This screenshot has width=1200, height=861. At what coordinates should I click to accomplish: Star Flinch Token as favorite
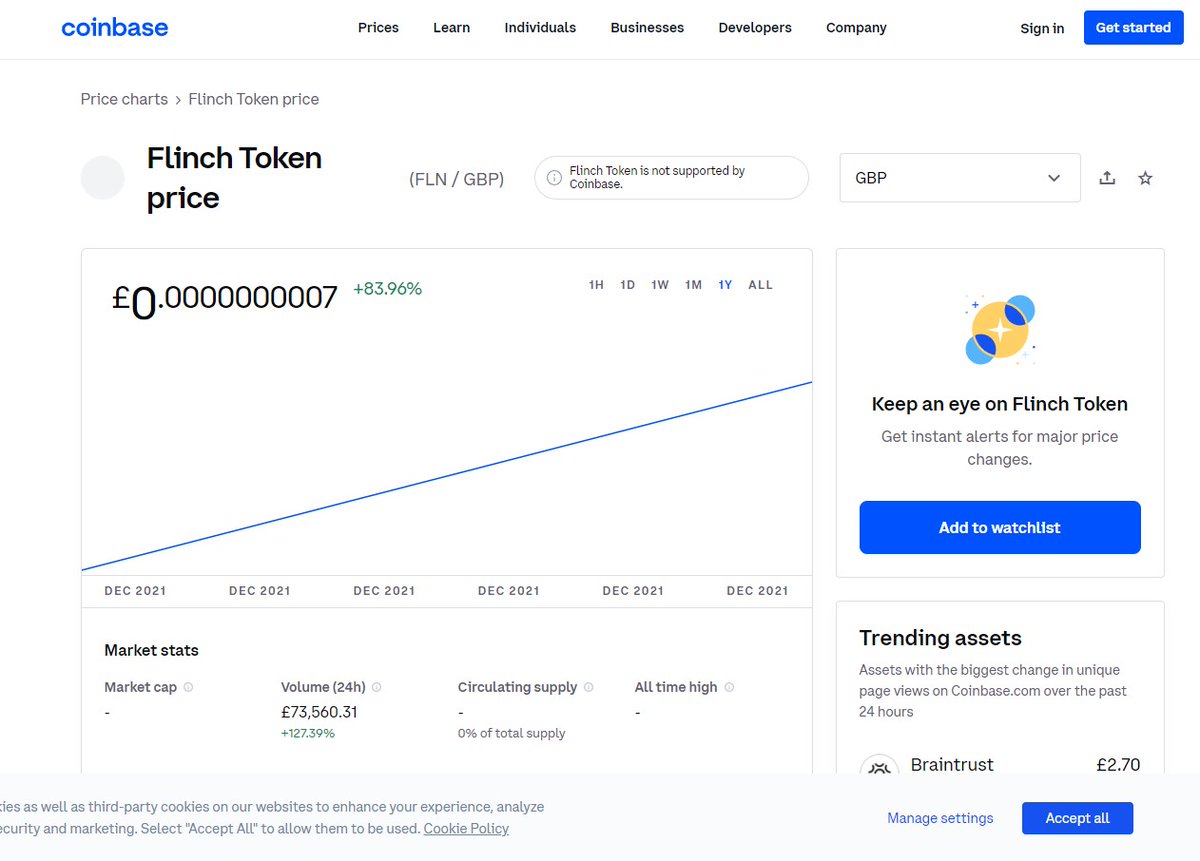(1146, 178)
